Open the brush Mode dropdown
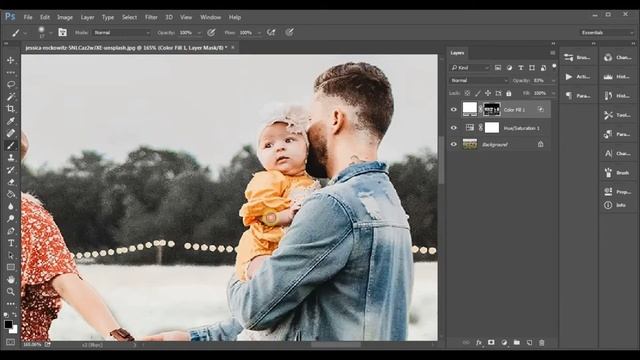The height and width of the screenshot is (360, 640). [x=122, y=33]
